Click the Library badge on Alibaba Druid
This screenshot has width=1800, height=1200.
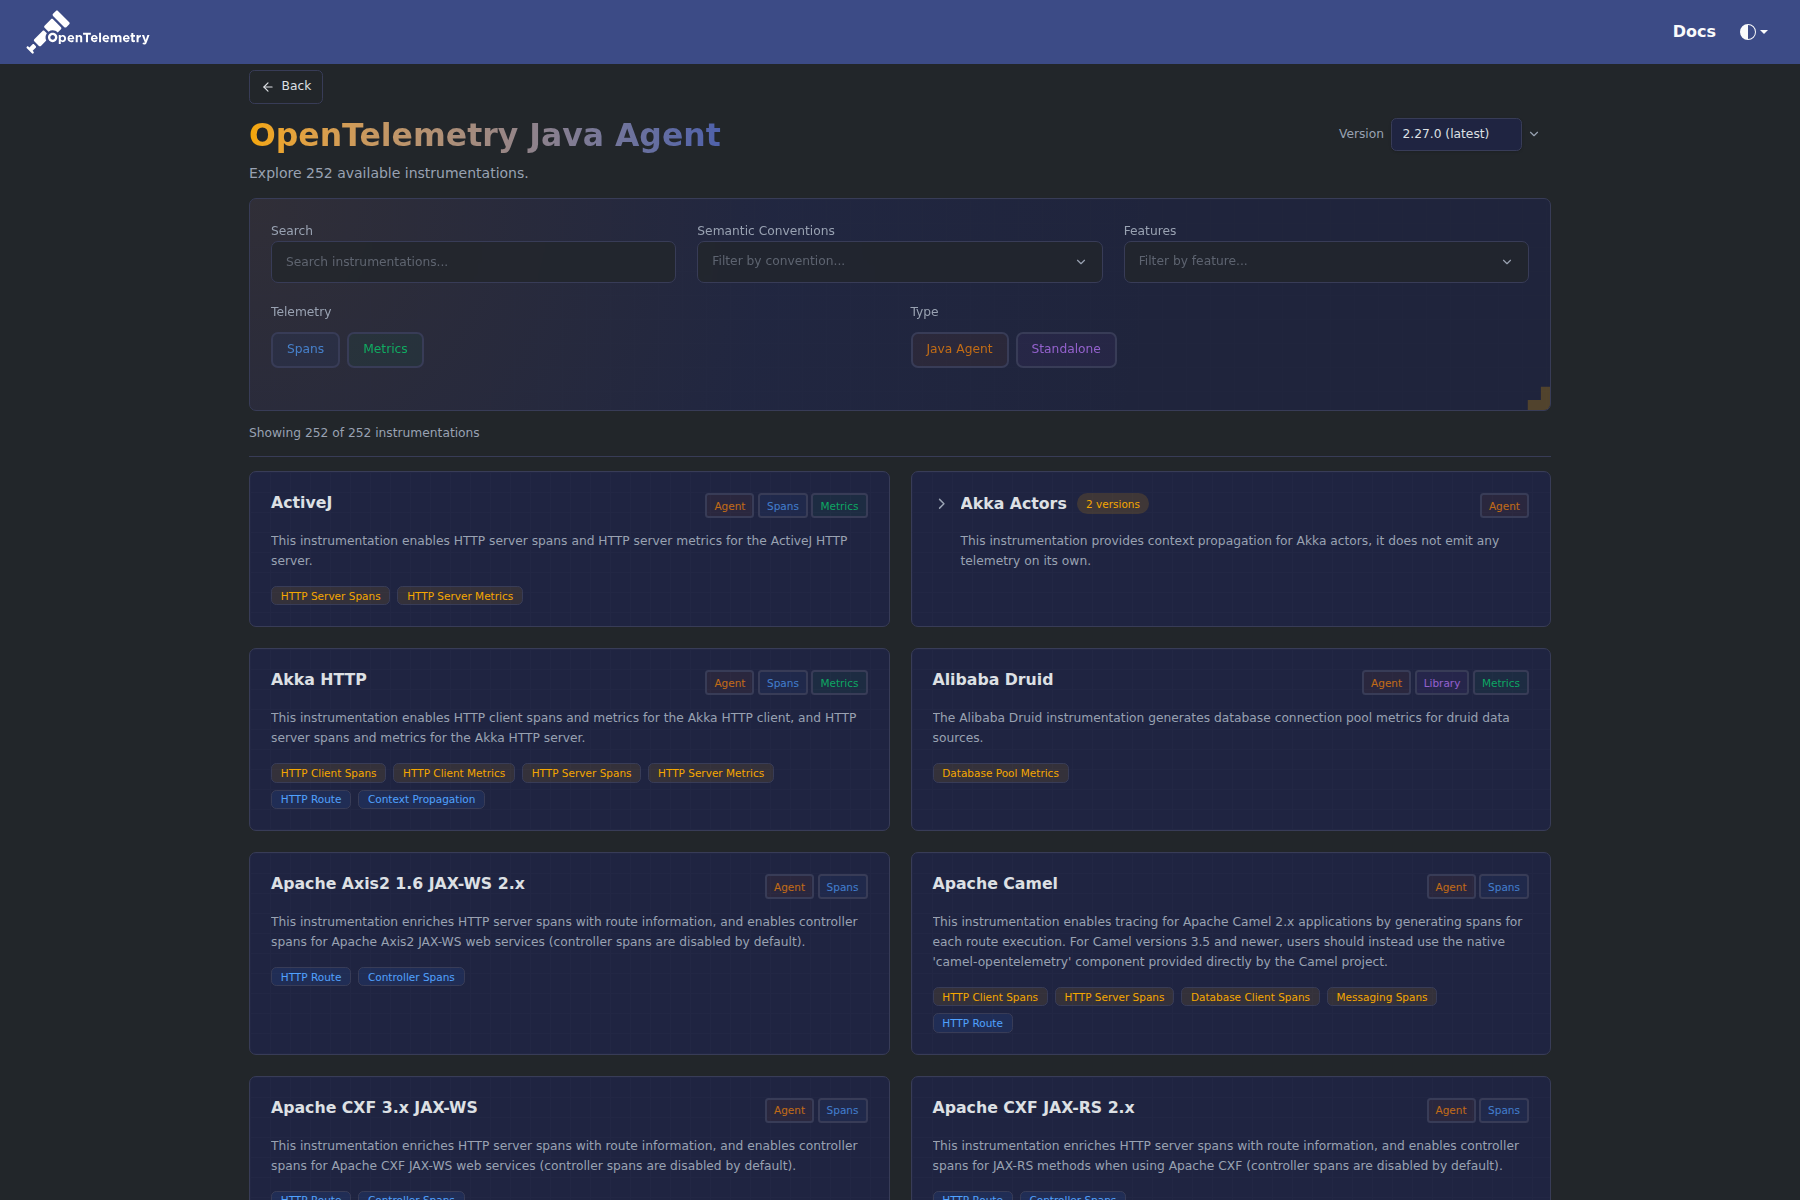(x=1442, y=683)
